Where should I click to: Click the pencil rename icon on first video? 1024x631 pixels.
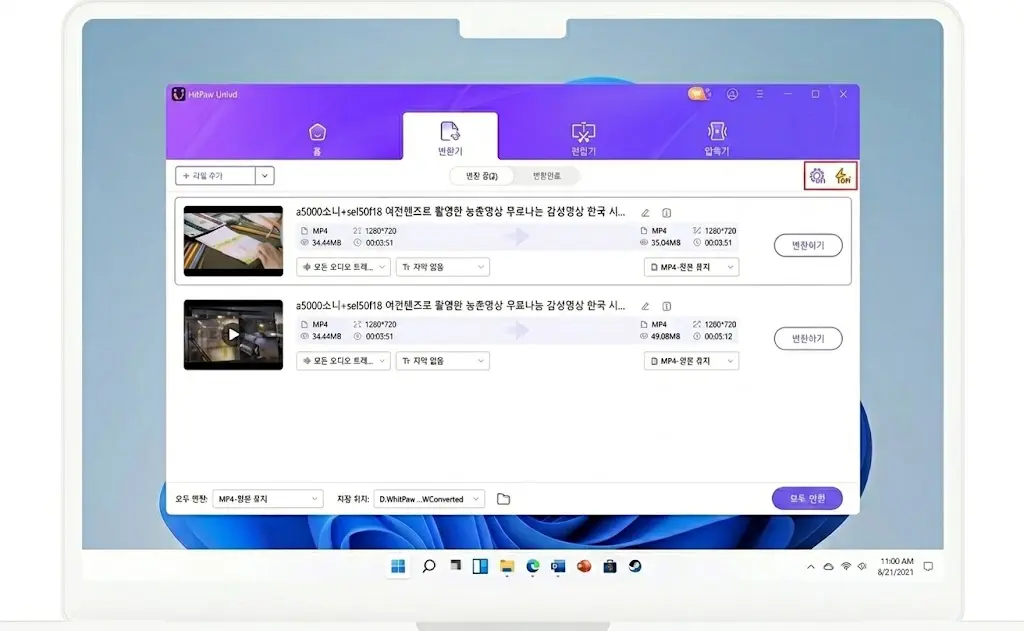pyautogui.click(x=645, y=213)
